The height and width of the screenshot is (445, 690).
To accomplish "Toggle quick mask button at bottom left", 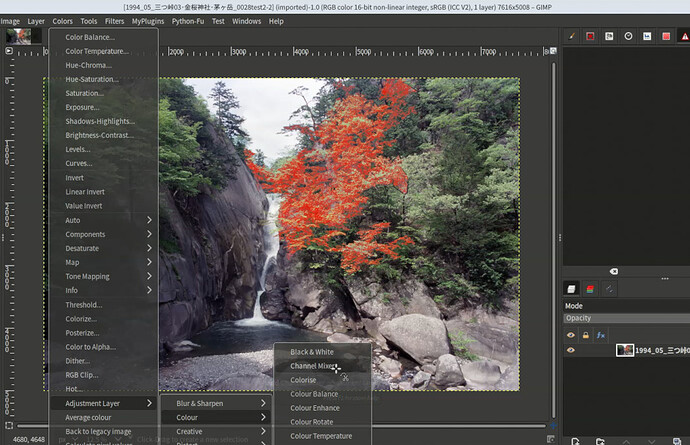I will (9, 426).
